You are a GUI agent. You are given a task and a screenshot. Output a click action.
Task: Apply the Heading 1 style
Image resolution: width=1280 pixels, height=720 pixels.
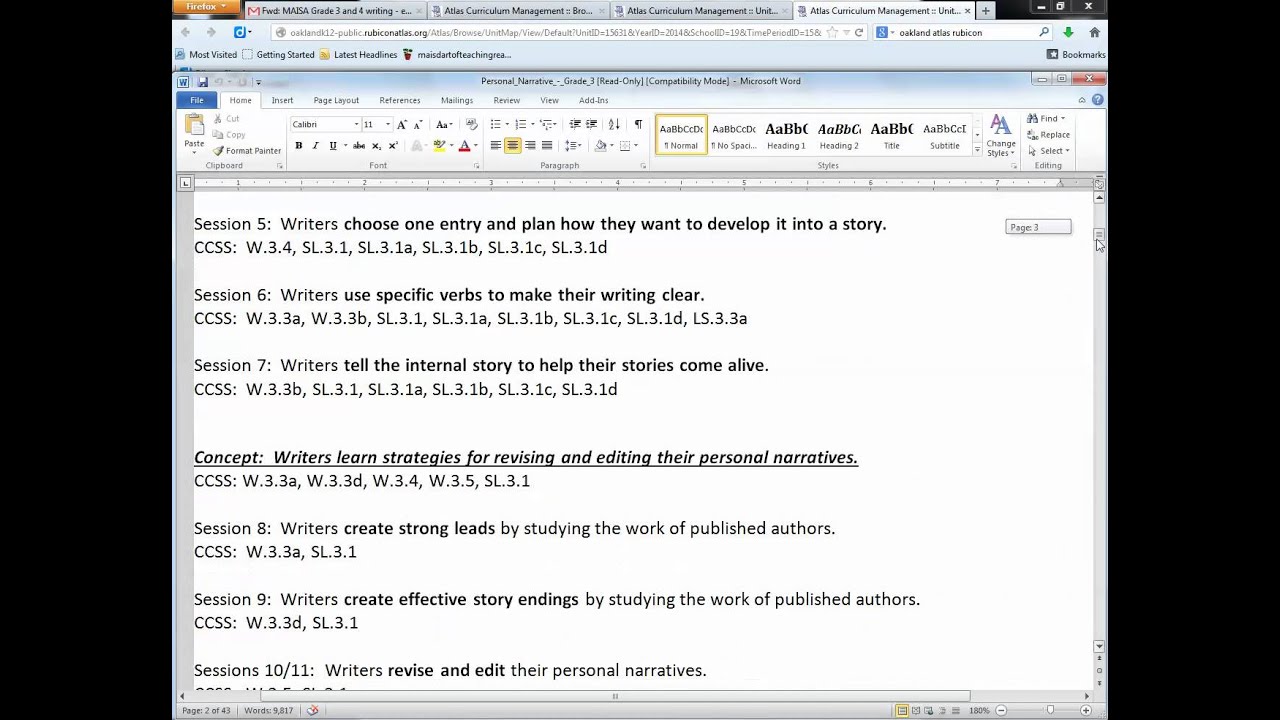coord(786,135)
